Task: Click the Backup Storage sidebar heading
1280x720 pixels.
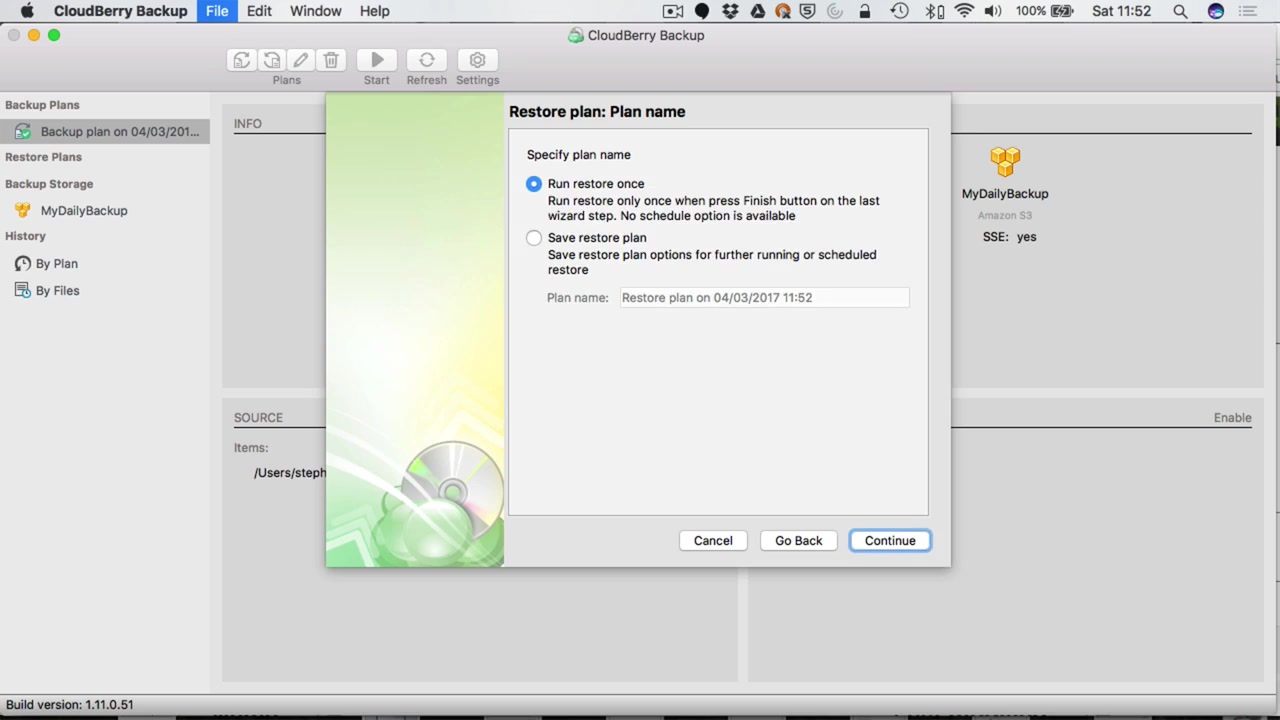Action: click(49, 184)
